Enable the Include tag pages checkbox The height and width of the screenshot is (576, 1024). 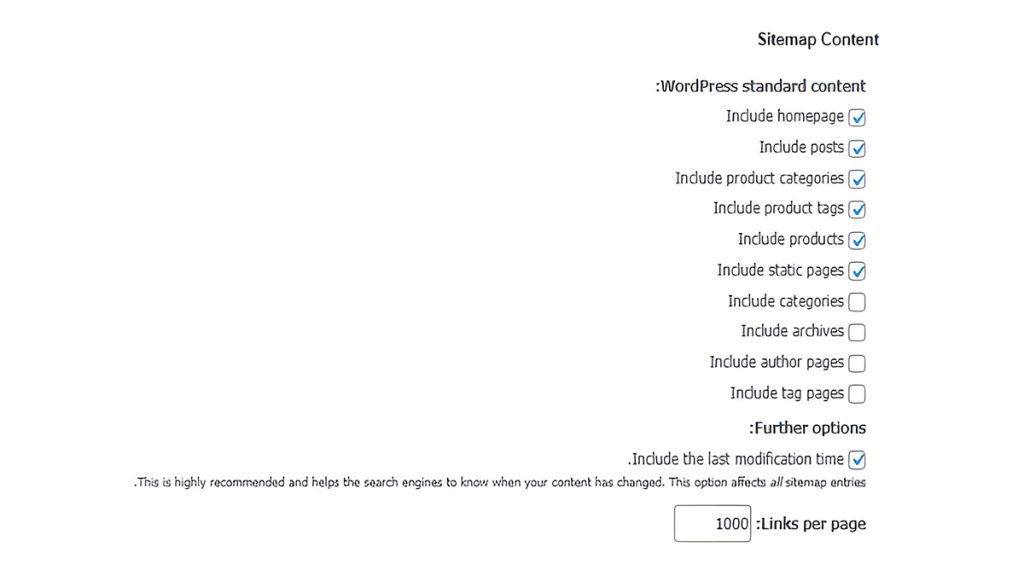tap(857, 394)
